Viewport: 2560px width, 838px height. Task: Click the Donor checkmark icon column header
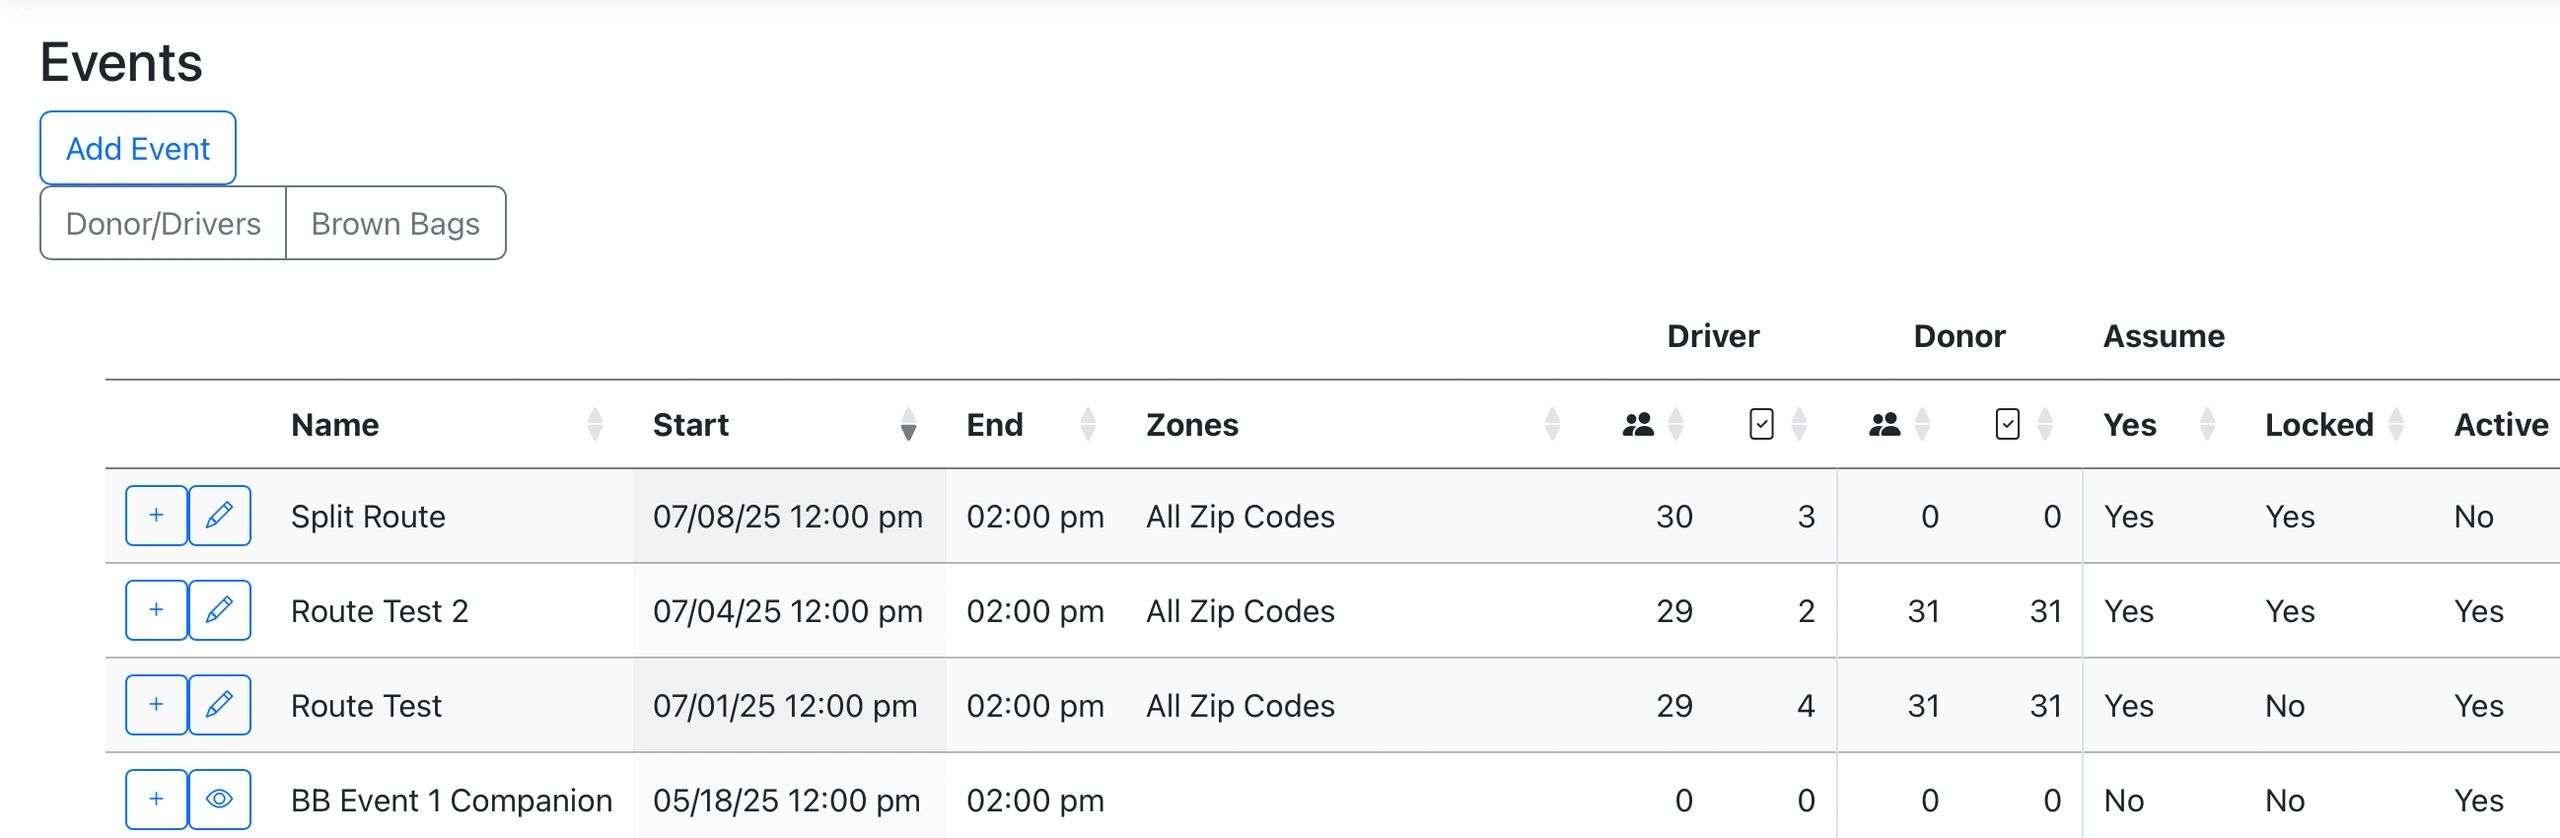[2006, 425]
